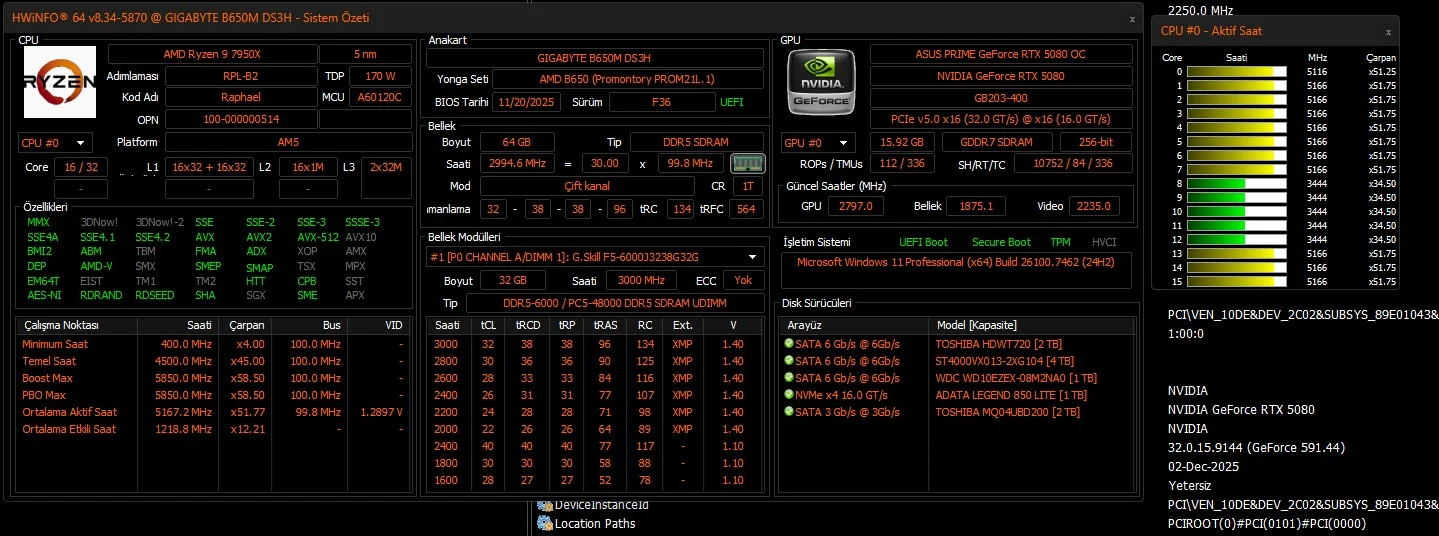Click the GPU clock value 2797.0

(856, 206)
